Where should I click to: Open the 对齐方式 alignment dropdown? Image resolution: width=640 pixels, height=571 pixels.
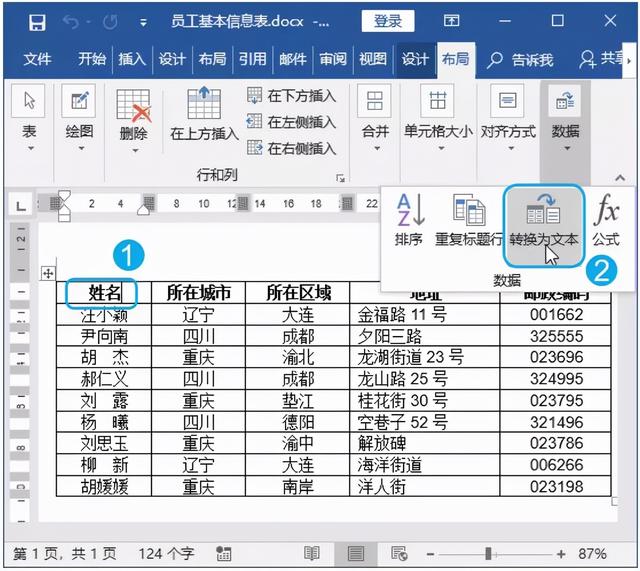coord(508,118)
